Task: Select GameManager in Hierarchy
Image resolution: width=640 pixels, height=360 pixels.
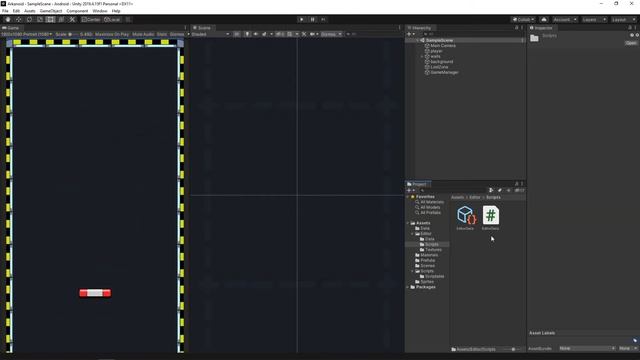Action: [x=444, y=72]
